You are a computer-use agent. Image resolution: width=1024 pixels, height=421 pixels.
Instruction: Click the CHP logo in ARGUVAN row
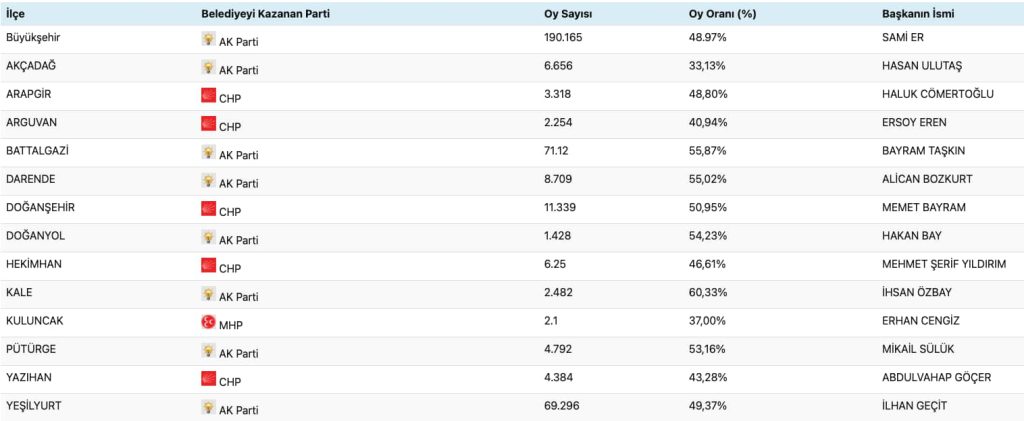[208, 125]
